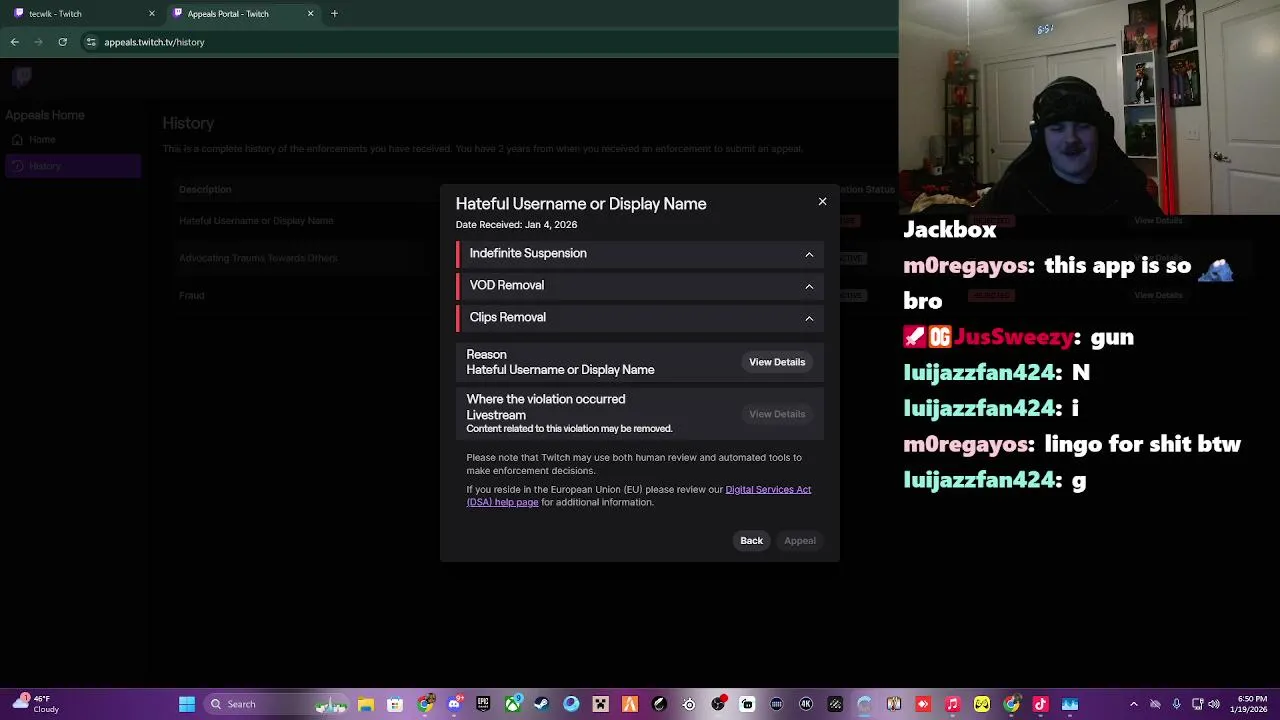Open Steam from the taskbar
Image resolution: width=1280 pixels, height=720 pixels.
point(541,704)
